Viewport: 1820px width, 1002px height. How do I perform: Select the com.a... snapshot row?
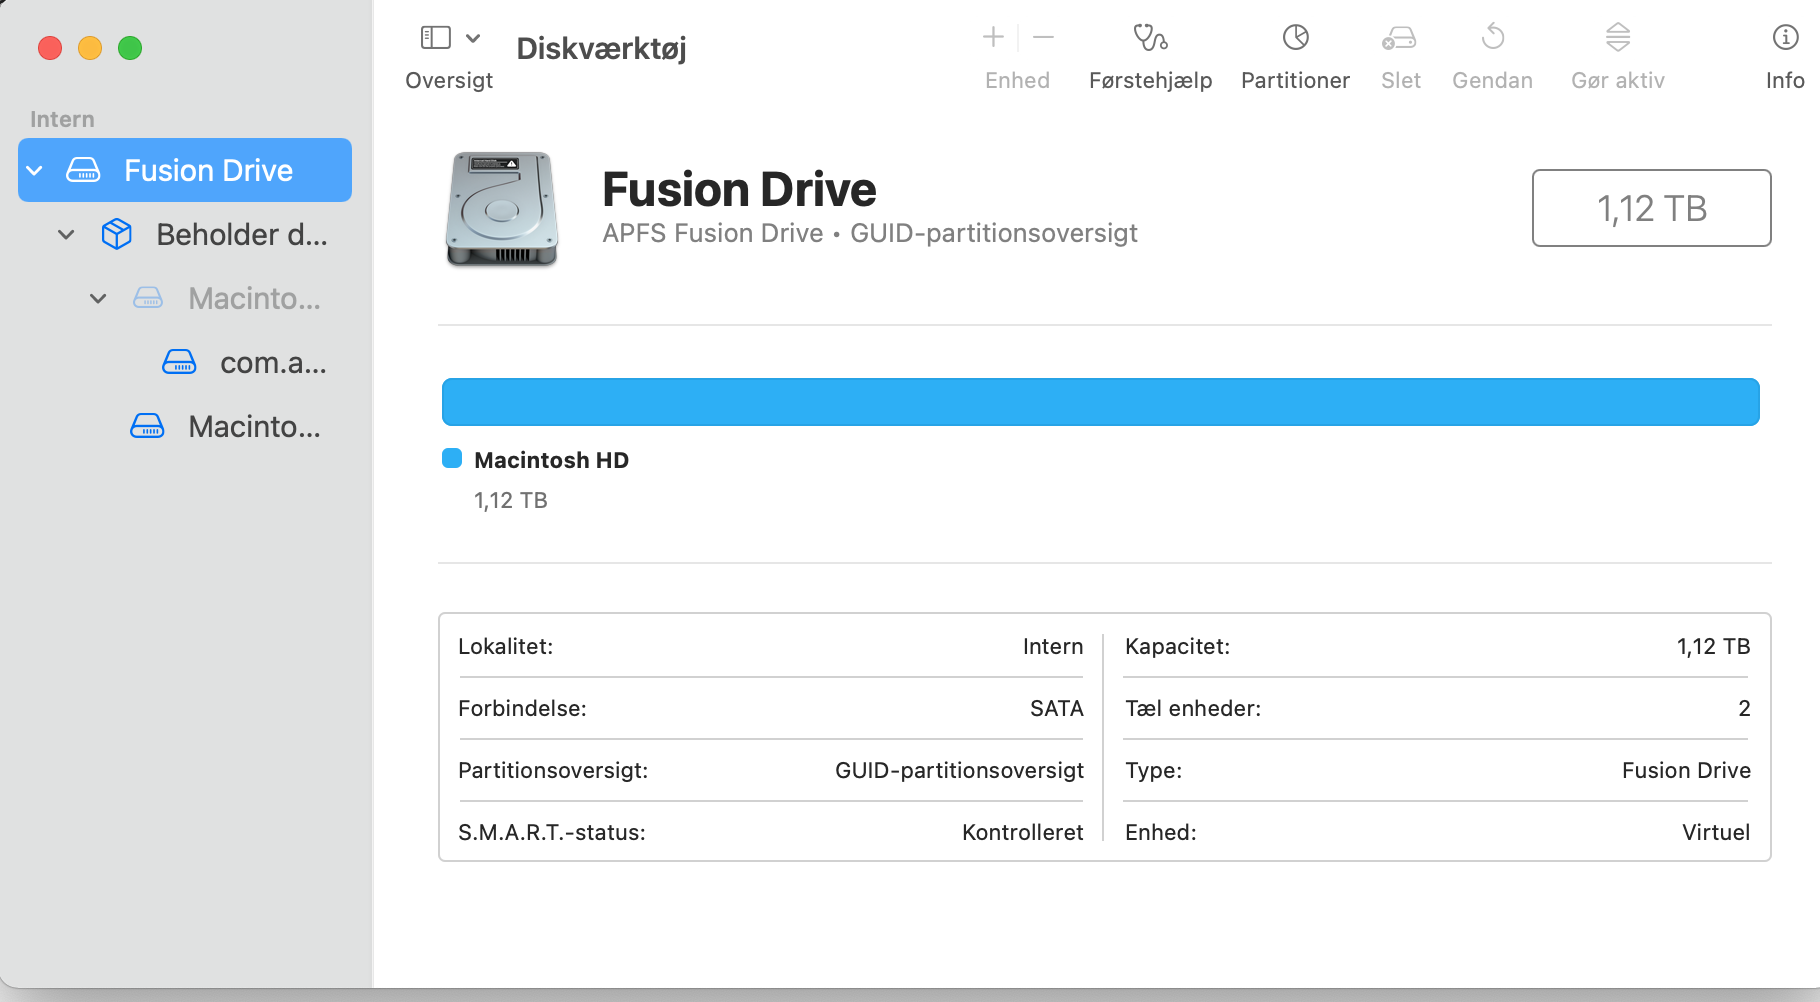pos(185,362)
